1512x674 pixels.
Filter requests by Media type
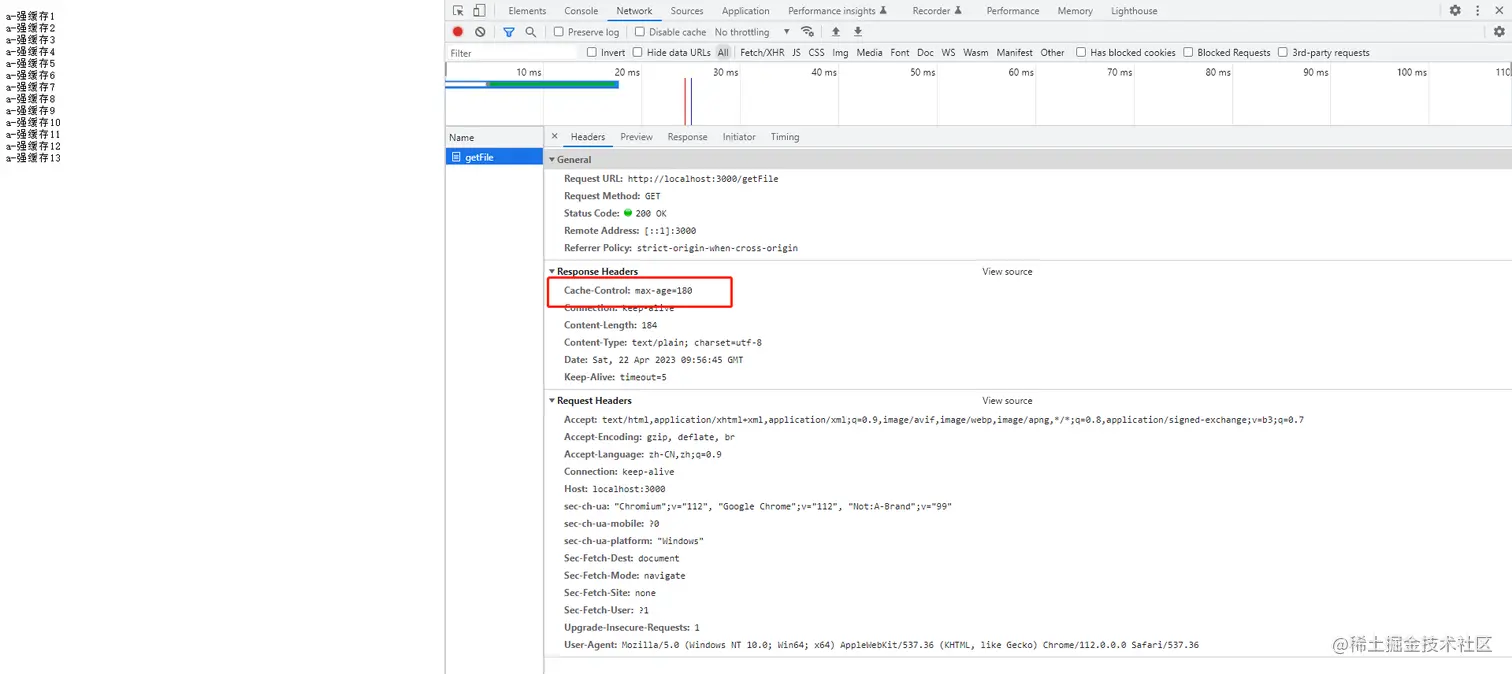click(x=869, y=52)
